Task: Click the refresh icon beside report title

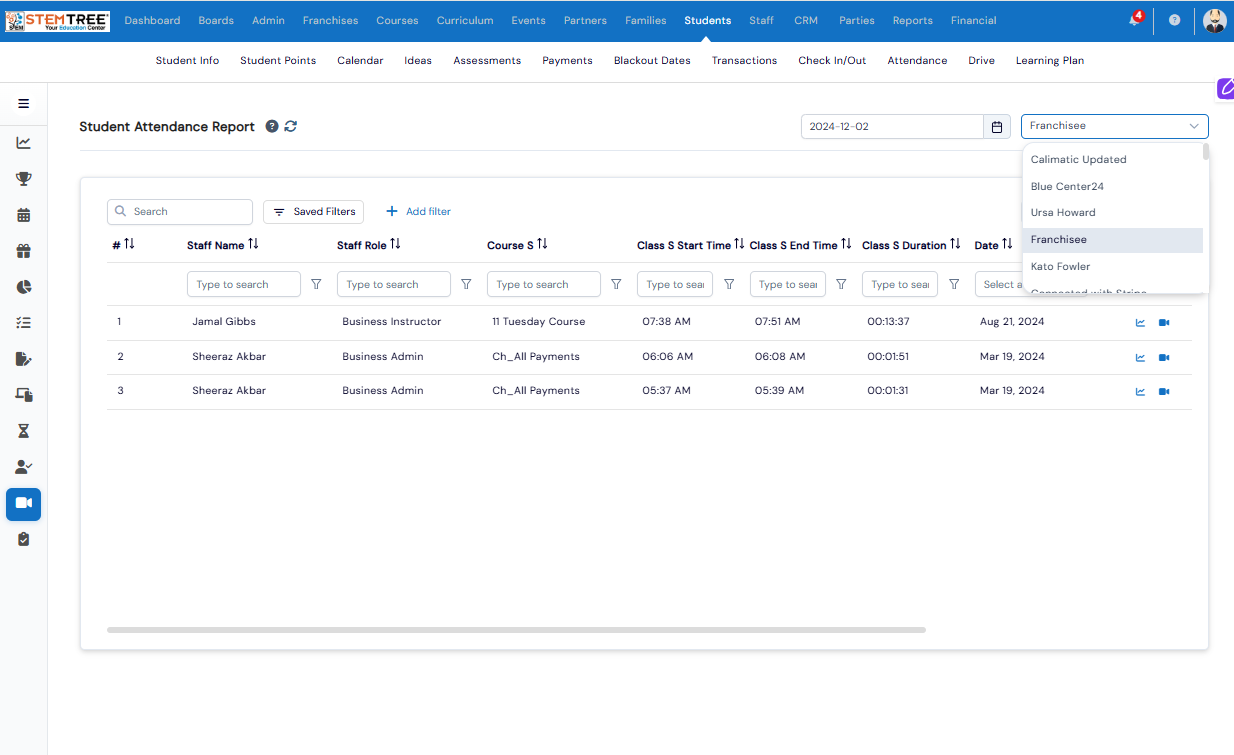Action: point(291,126)
